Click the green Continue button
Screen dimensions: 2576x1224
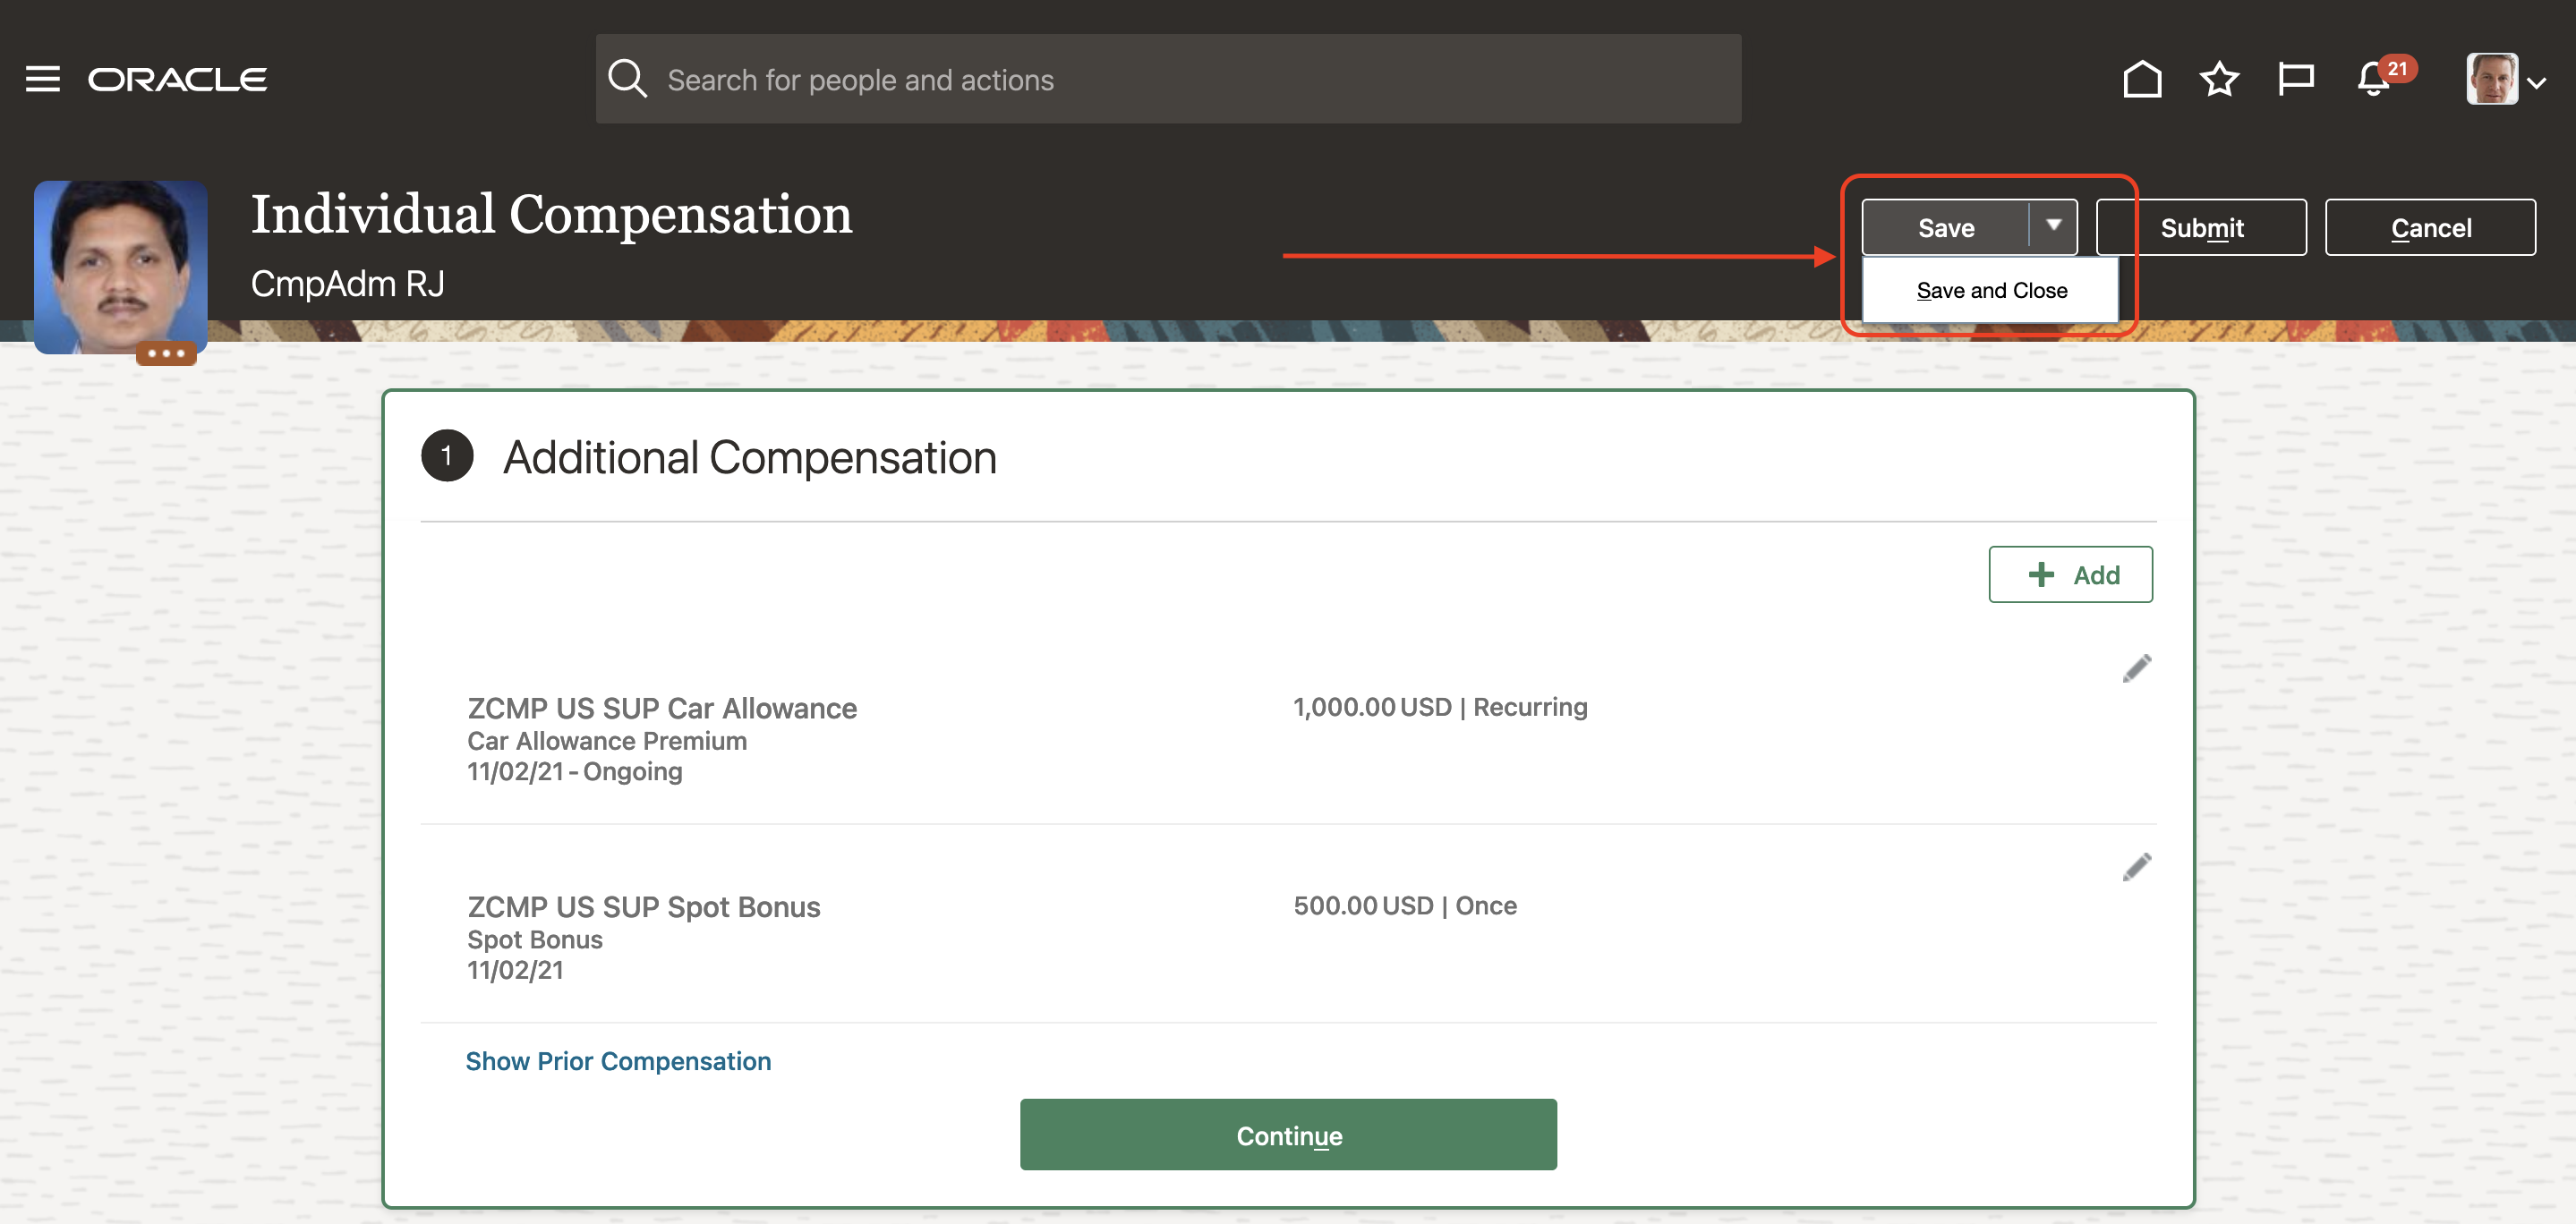(1288, 1135)
